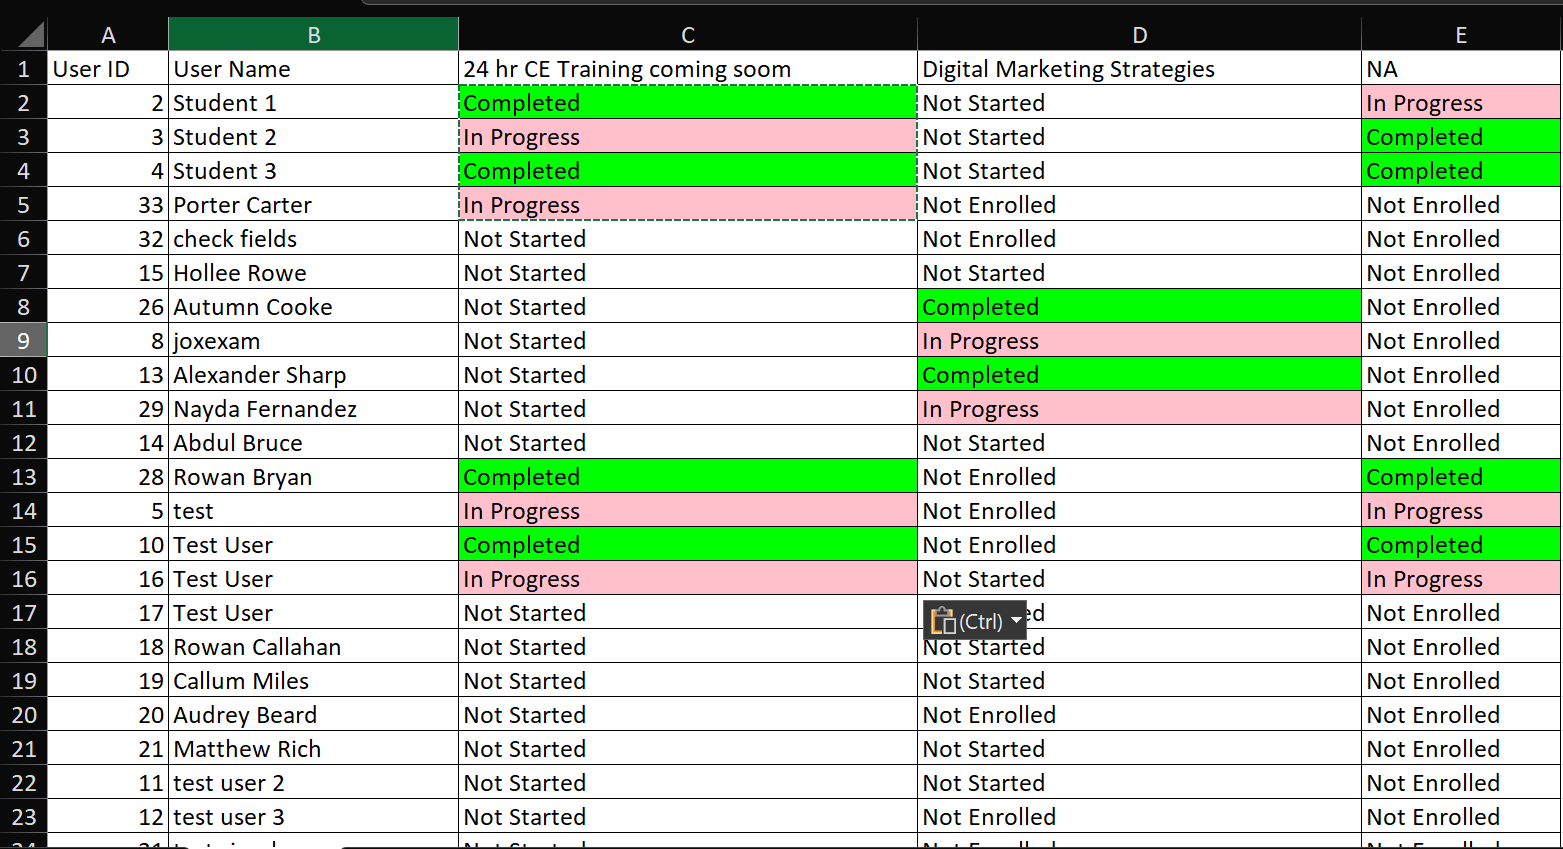Select row 1 header

(24, 69)
